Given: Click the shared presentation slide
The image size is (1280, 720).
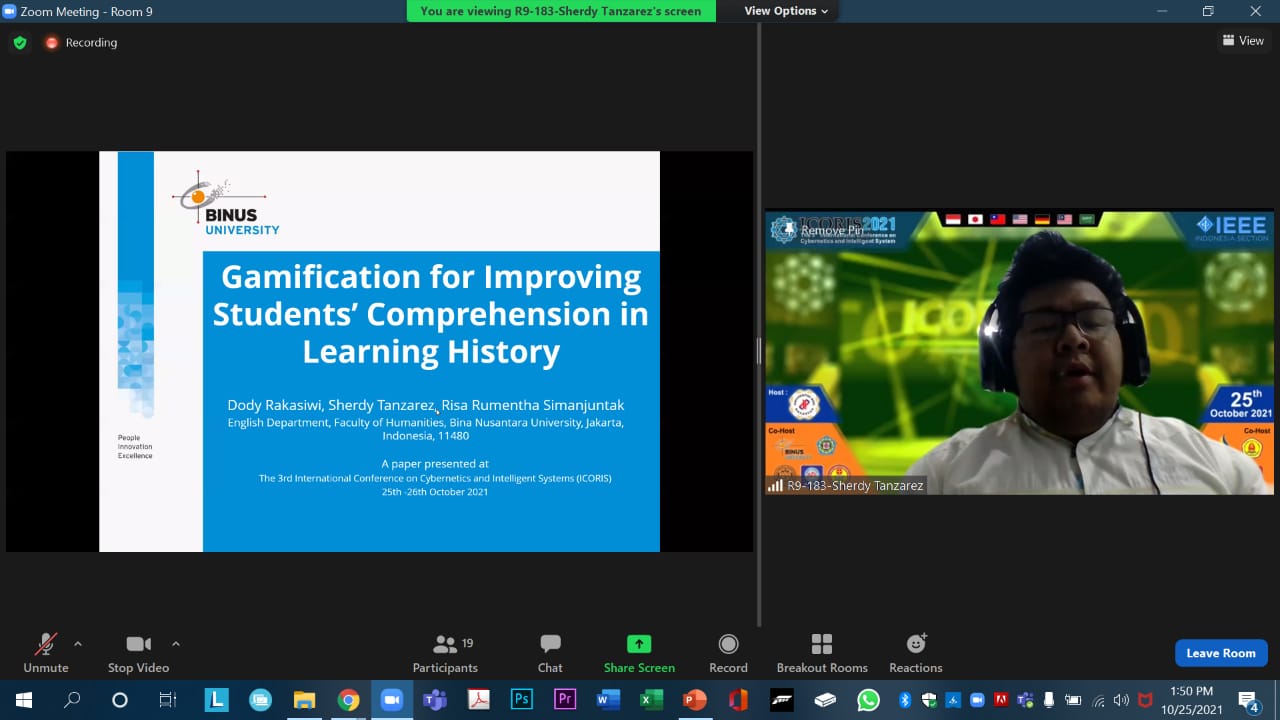Looking at the screenshot, I should coord(379,351).
